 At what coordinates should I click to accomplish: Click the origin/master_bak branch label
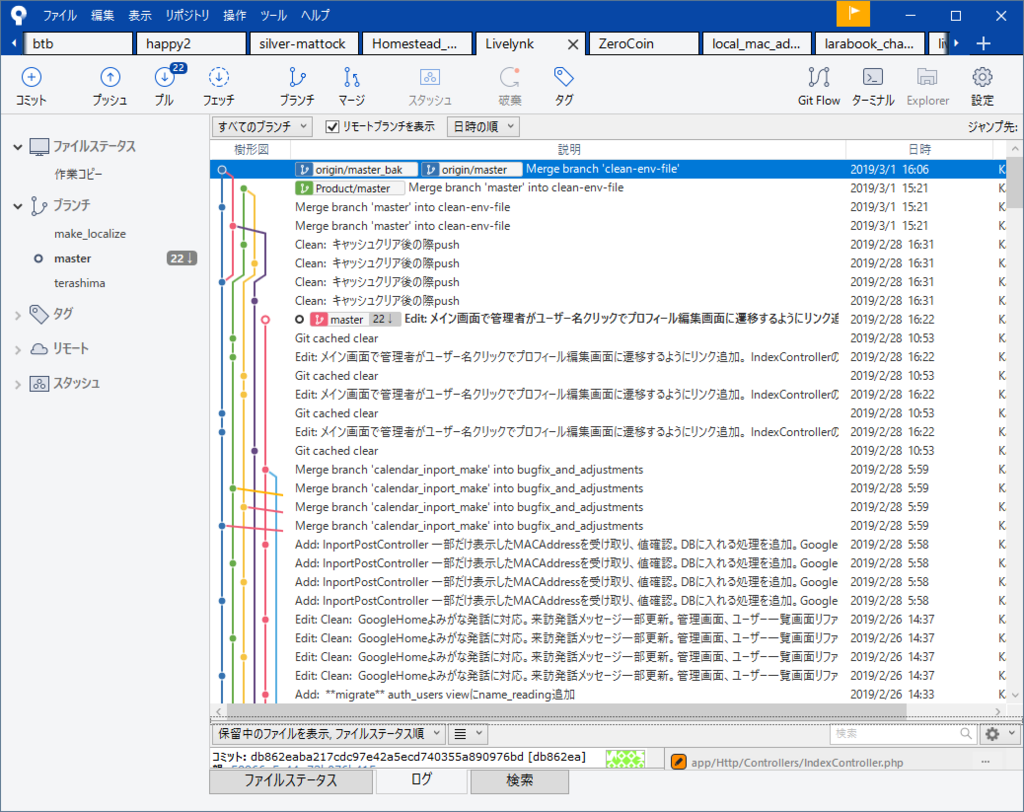(357, 170)
